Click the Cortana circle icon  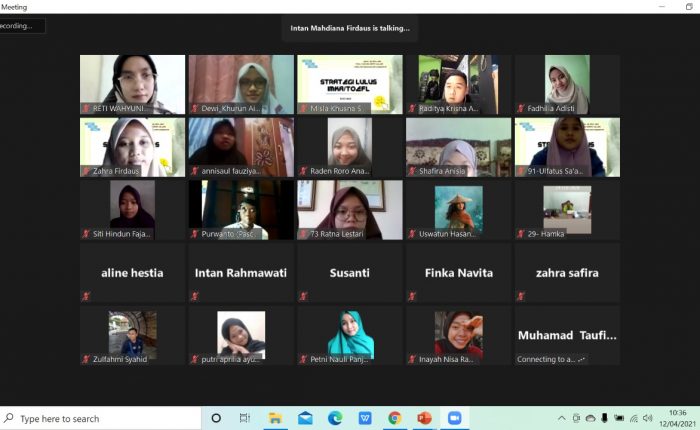point(215,418)
